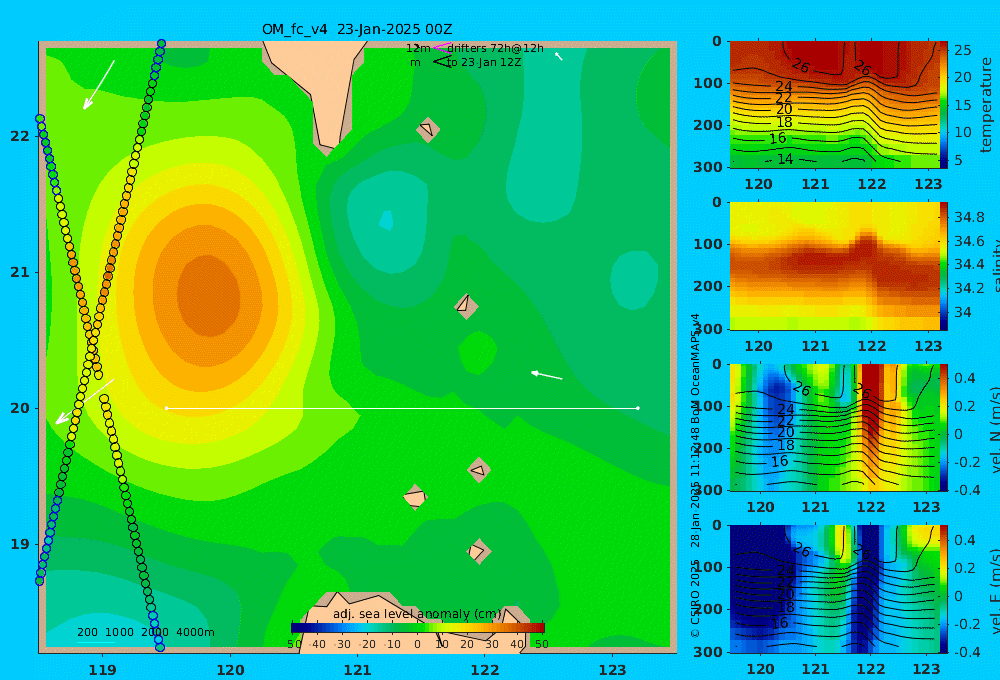
Task: Open the vel. N cross-section panel
Action: [x=834, y=427]
